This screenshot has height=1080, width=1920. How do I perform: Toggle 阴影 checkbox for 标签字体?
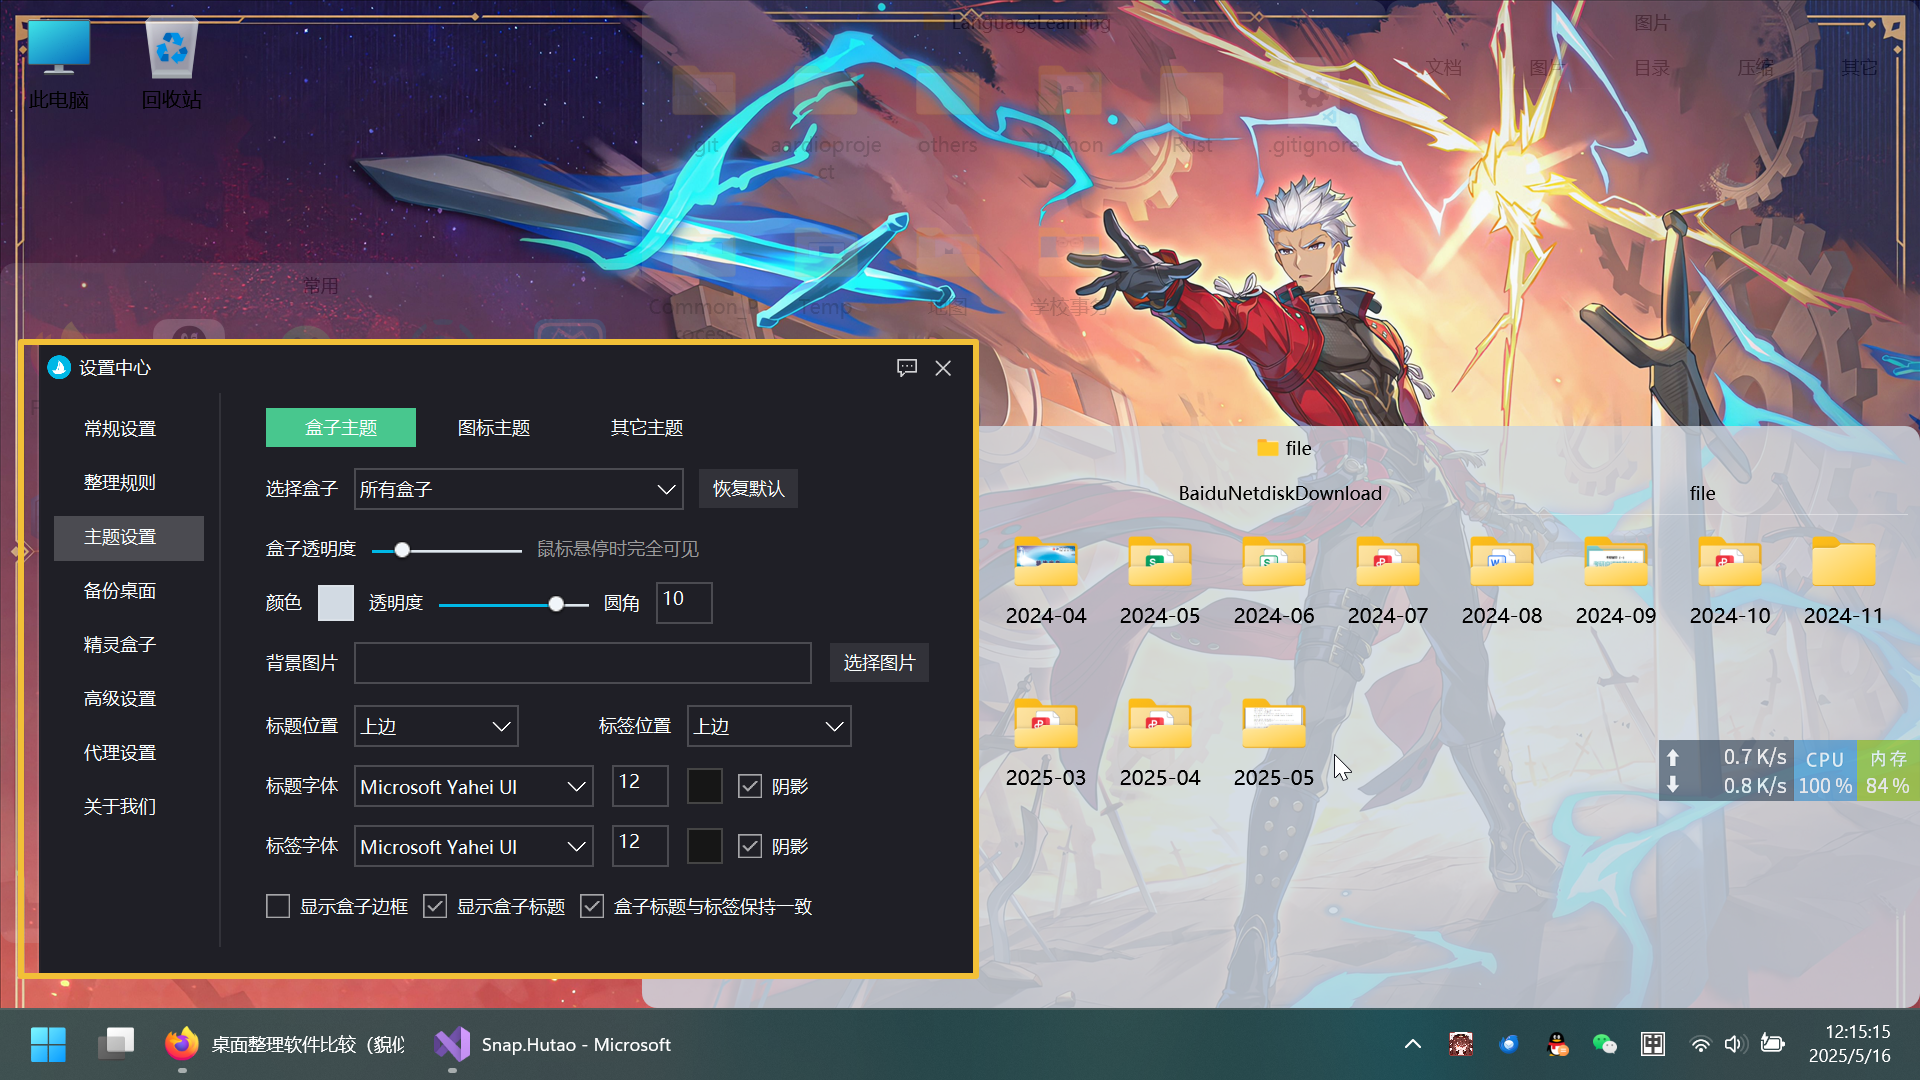point(750,847)
